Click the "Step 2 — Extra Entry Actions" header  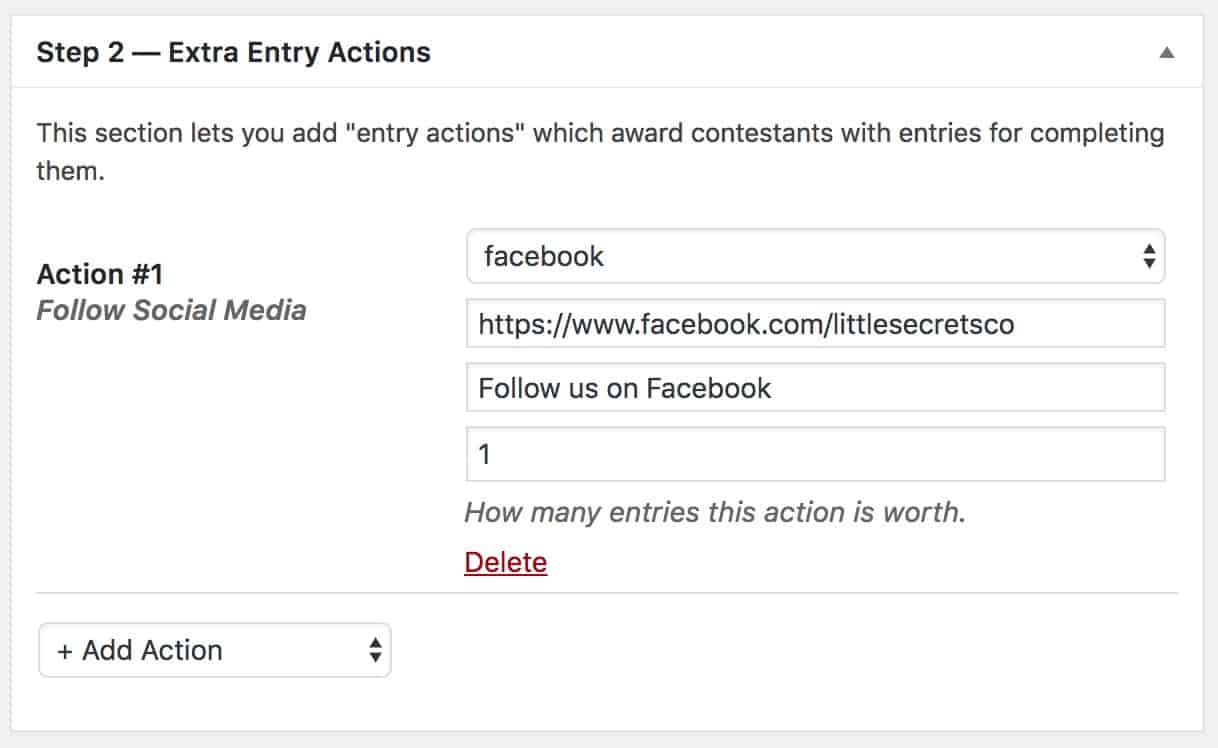233,51
